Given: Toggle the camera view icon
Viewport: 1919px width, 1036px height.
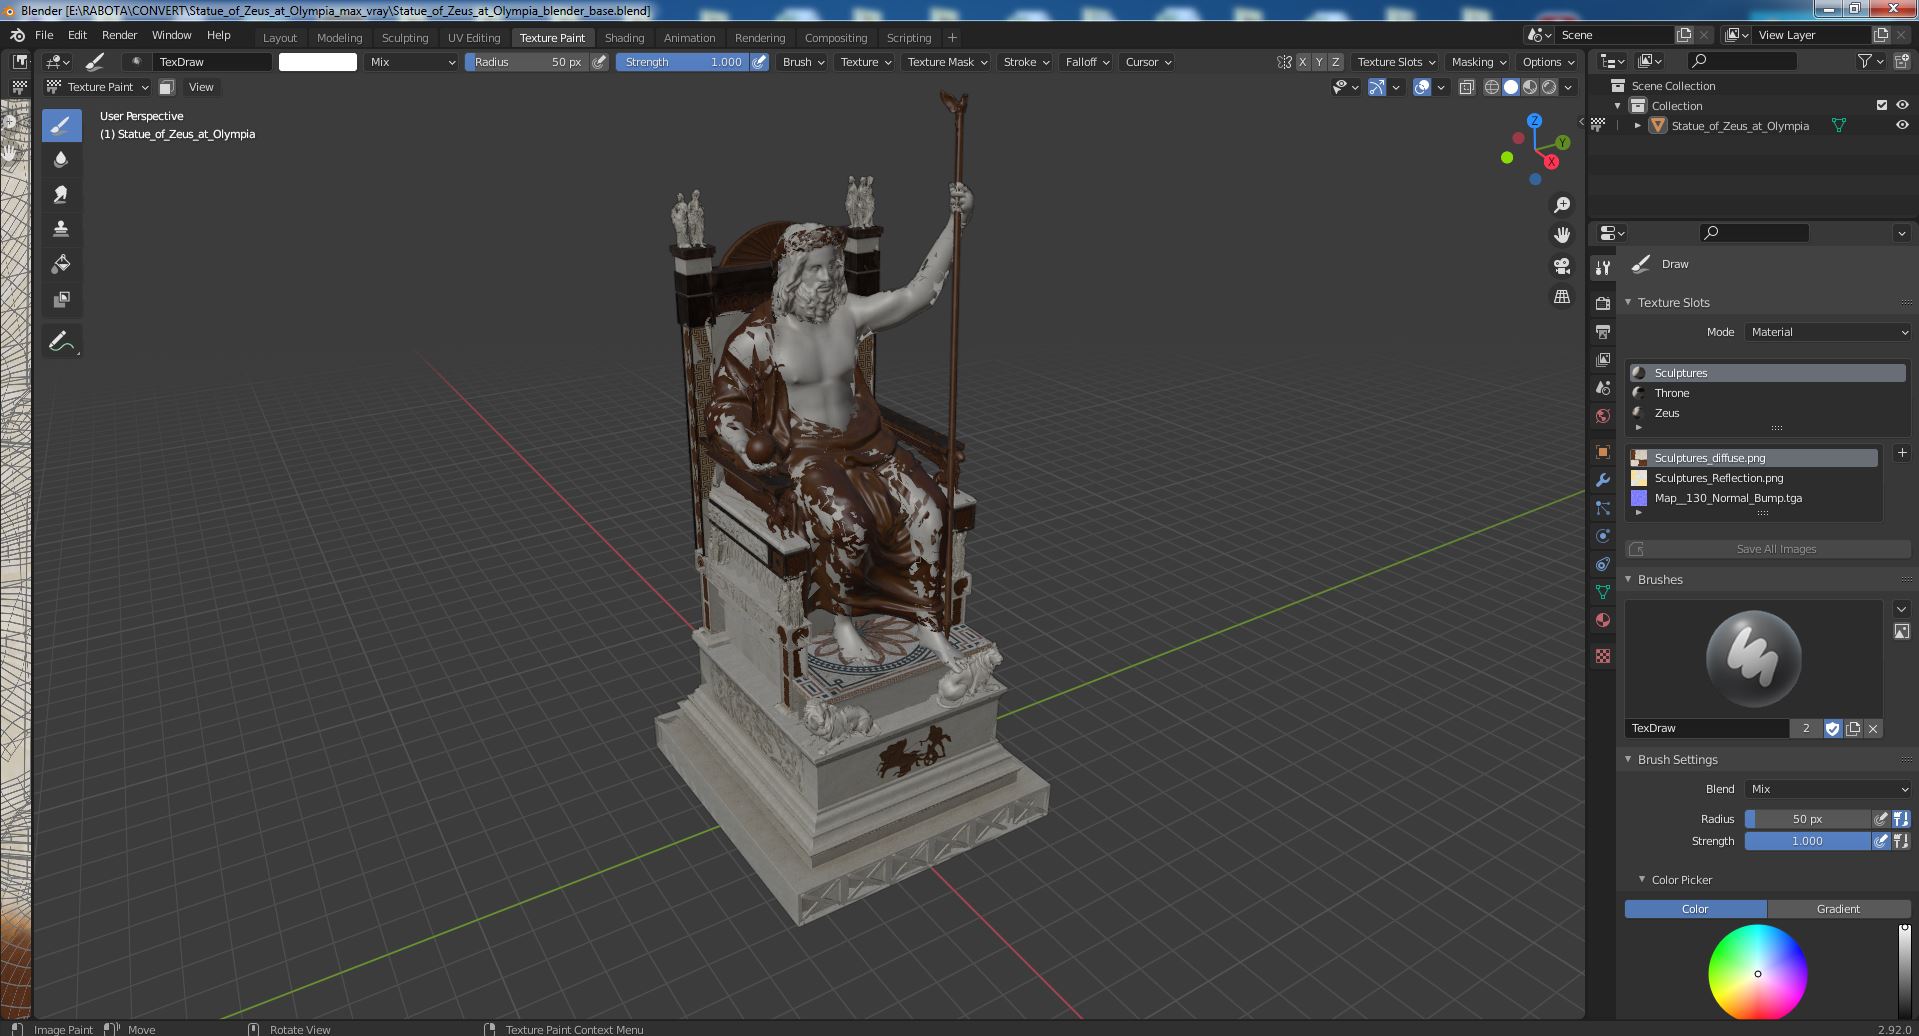Looking at the screenshot, I should coord(1561,266).
